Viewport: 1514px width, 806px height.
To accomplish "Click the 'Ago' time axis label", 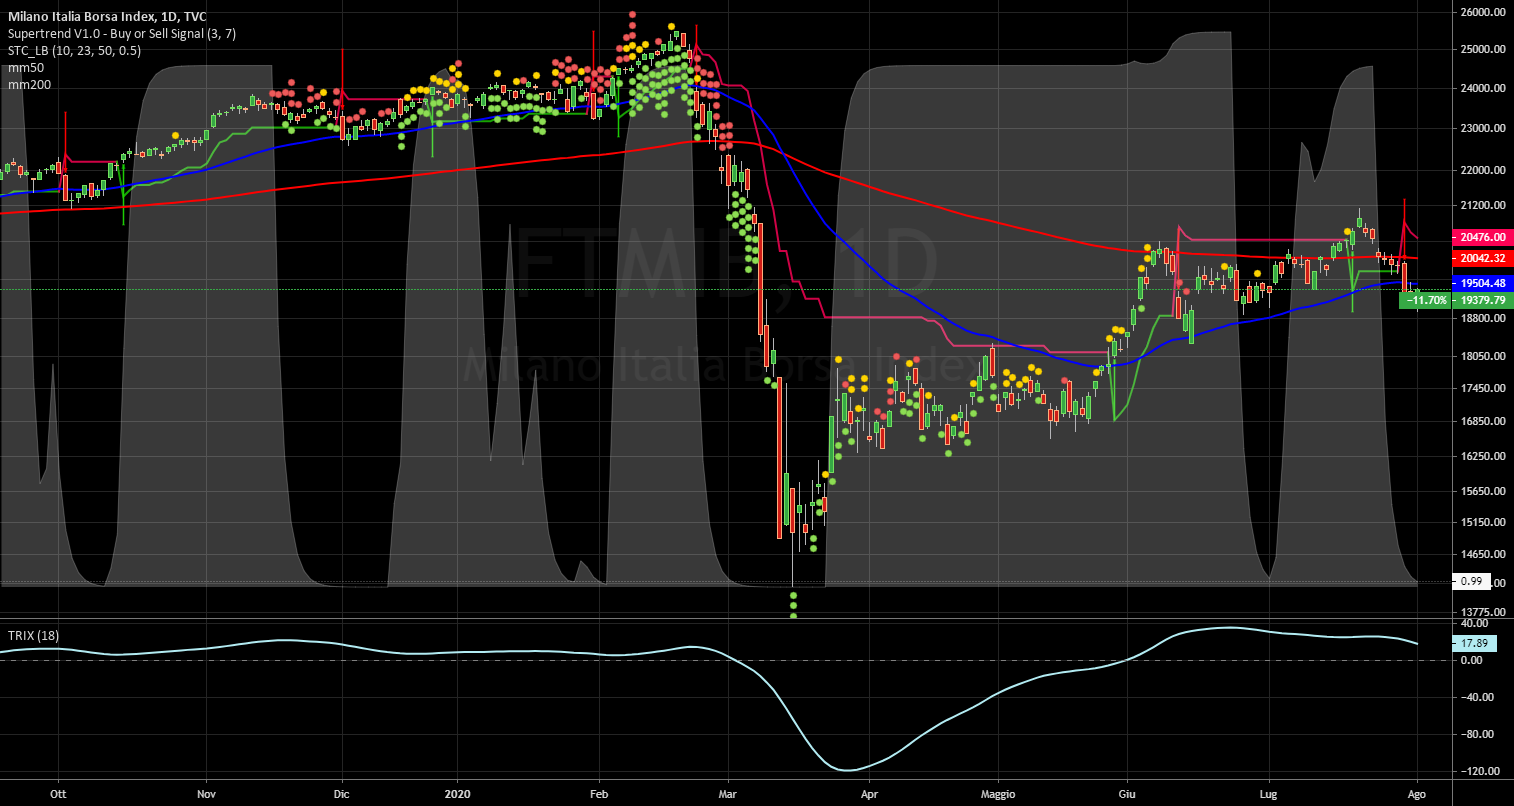I will pos(1417,792).
